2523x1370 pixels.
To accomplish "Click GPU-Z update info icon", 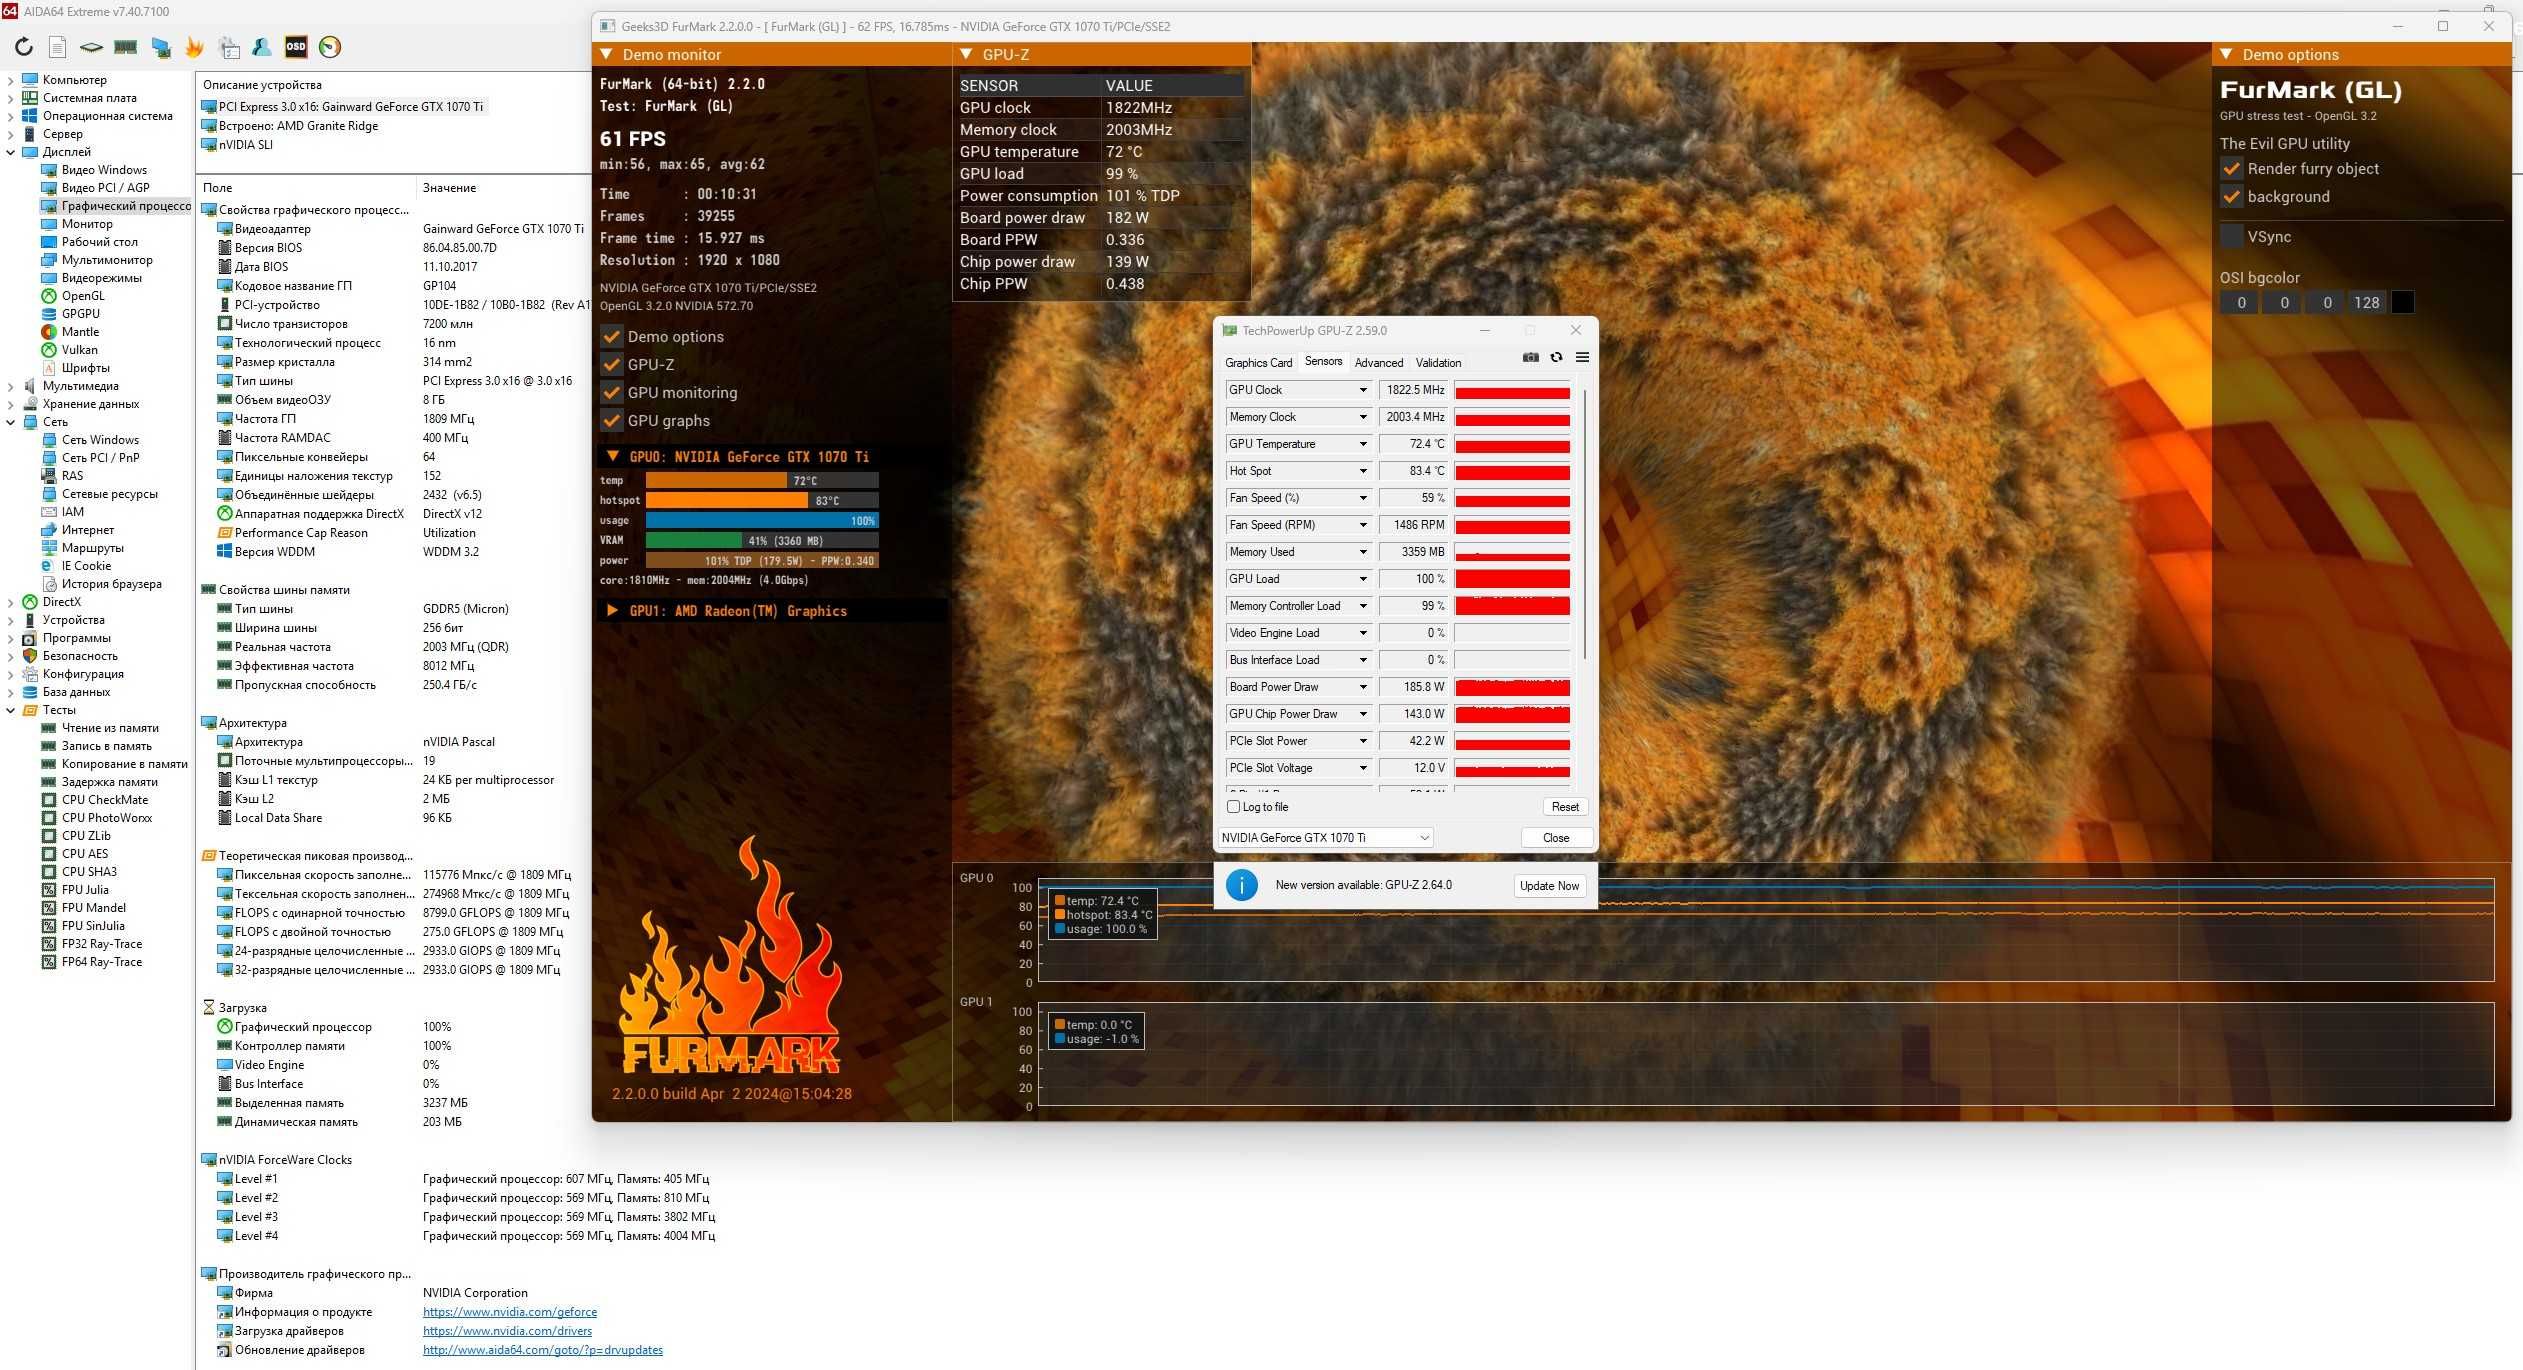I will click(1241, 885).
